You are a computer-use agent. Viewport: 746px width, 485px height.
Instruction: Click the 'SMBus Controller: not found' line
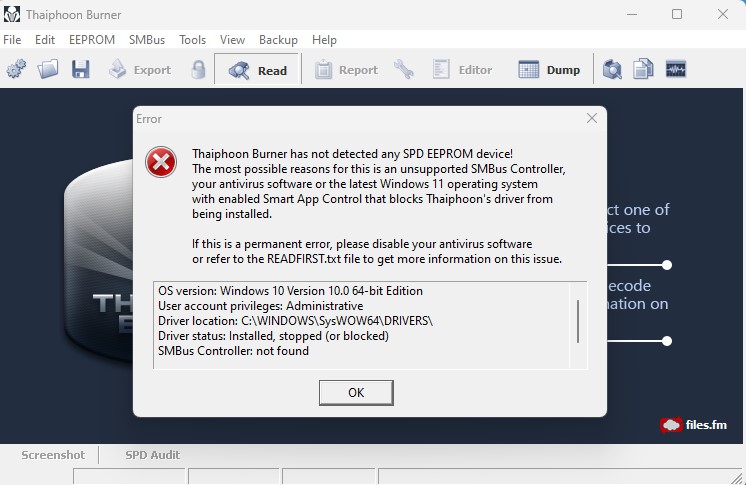234,351
